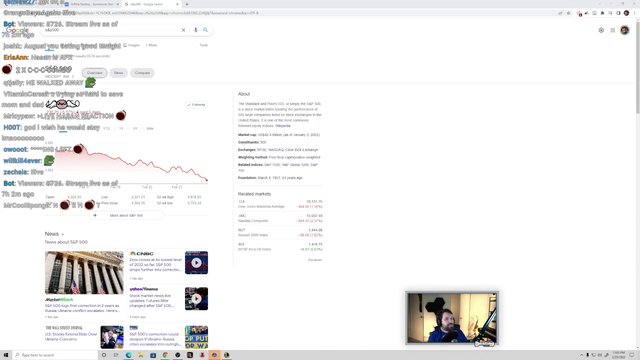Open the Wikipedia link in About panel
The height and width of the screenshot is (360, 640).
click(x=282, y=126)
